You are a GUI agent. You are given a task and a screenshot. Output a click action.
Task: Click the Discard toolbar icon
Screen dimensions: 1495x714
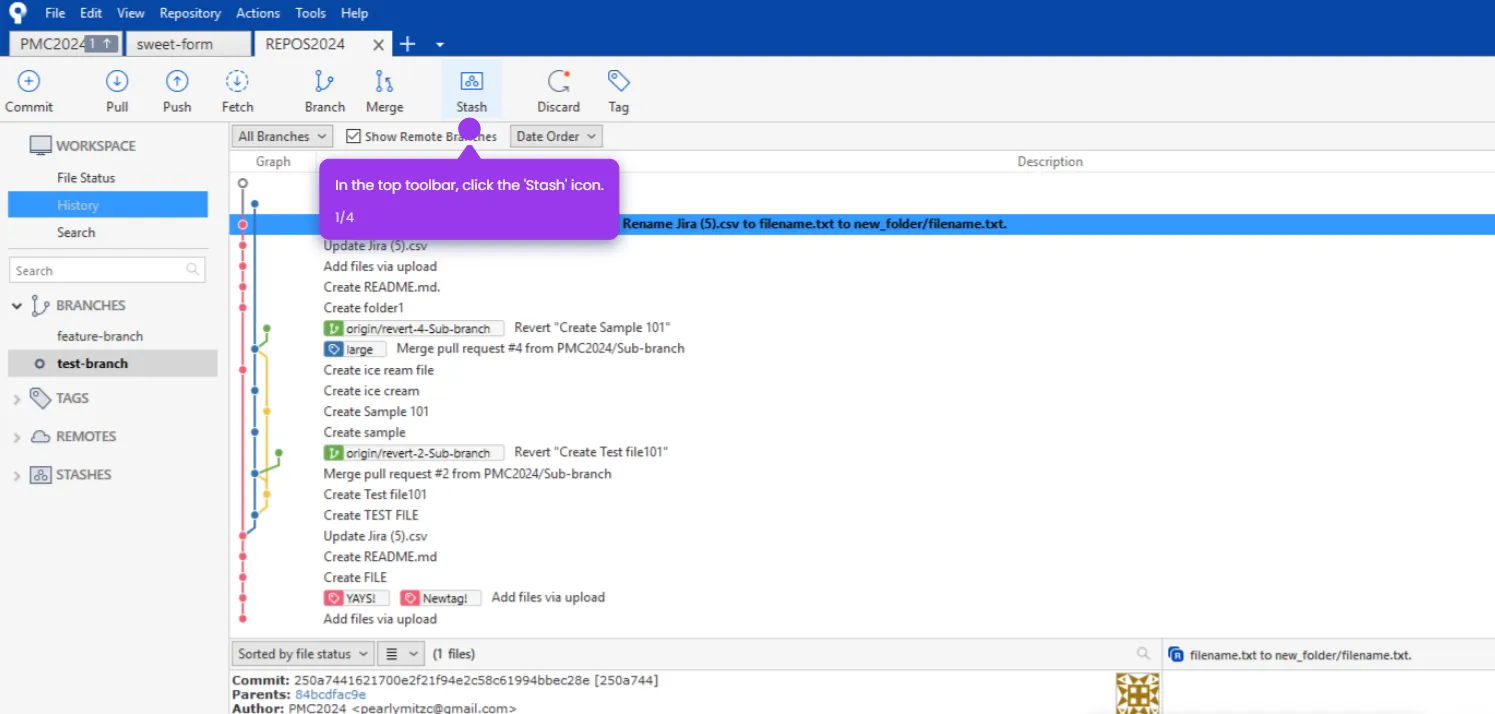pos(558,82)
